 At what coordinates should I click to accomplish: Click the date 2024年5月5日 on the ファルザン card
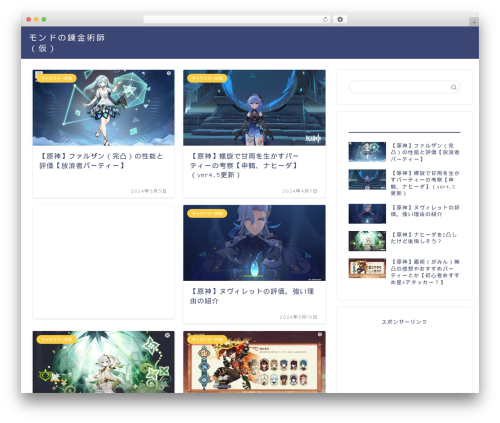[148, 191]
